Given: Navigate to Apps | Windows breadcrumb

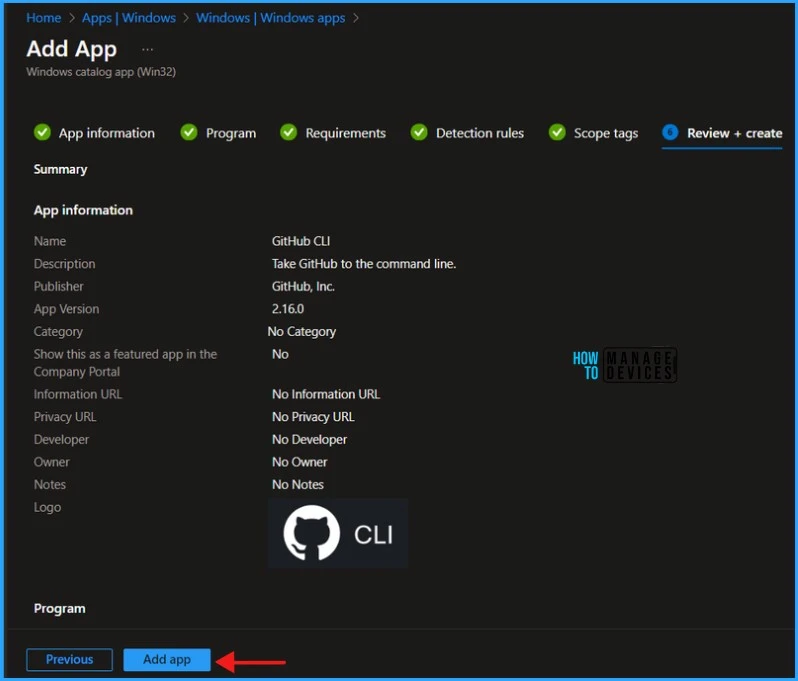Looking at the screenshot, I should tap(129, 18).
